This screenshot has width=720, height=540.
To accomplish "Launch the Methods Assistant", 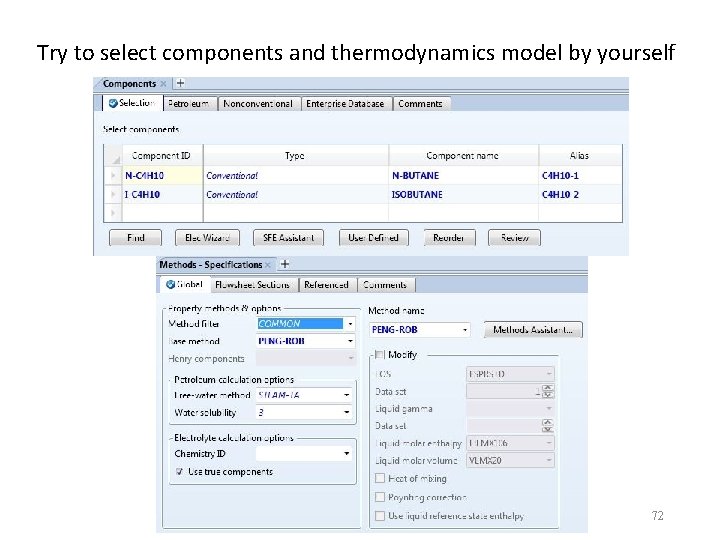I will click(533, 329).
